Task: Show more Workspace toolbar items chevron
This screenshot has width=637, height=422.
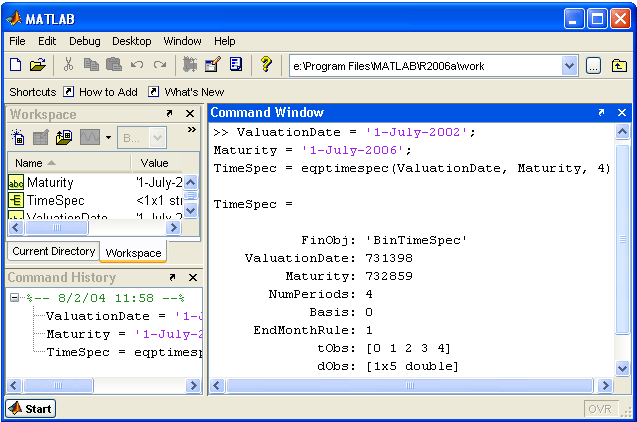Action: tap(192, 130)
